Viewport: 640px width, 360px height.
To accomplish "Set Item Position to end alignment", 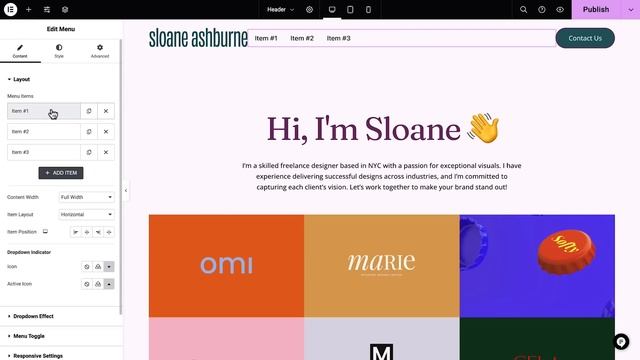I will (x=98, y=232).
